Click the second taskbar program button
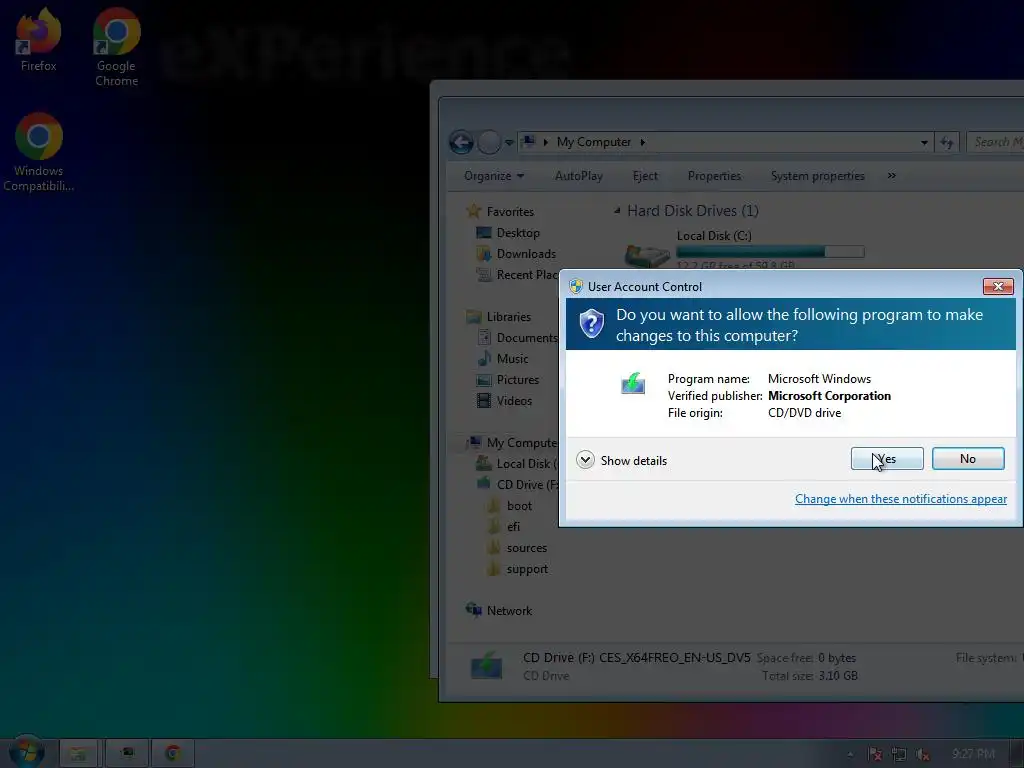 (x=127, y=754)
